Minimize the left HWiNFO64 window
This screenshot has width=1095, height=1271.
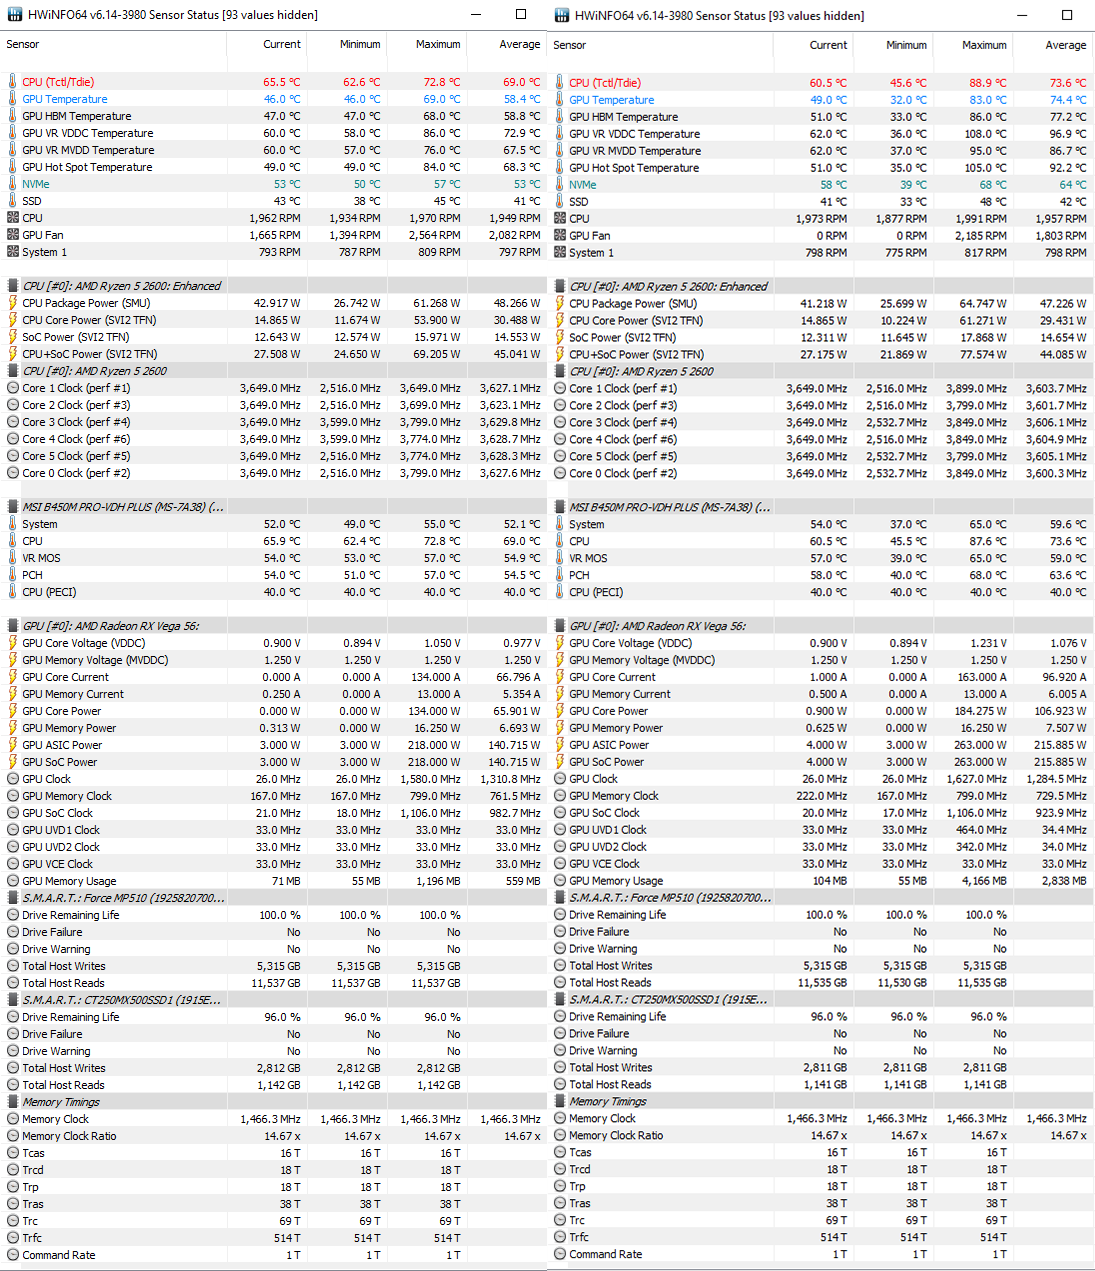476,14
